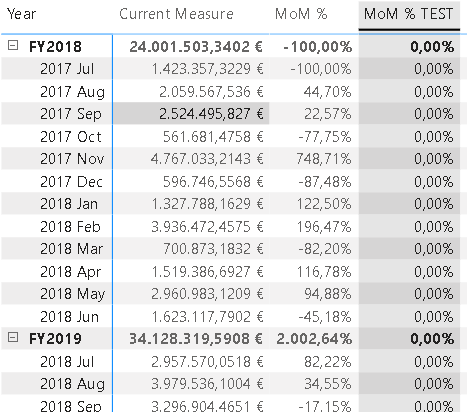Select the 2017 Sep row label
Screen dimensions: 467x412
pyautogui.click(x=71, y=114)
